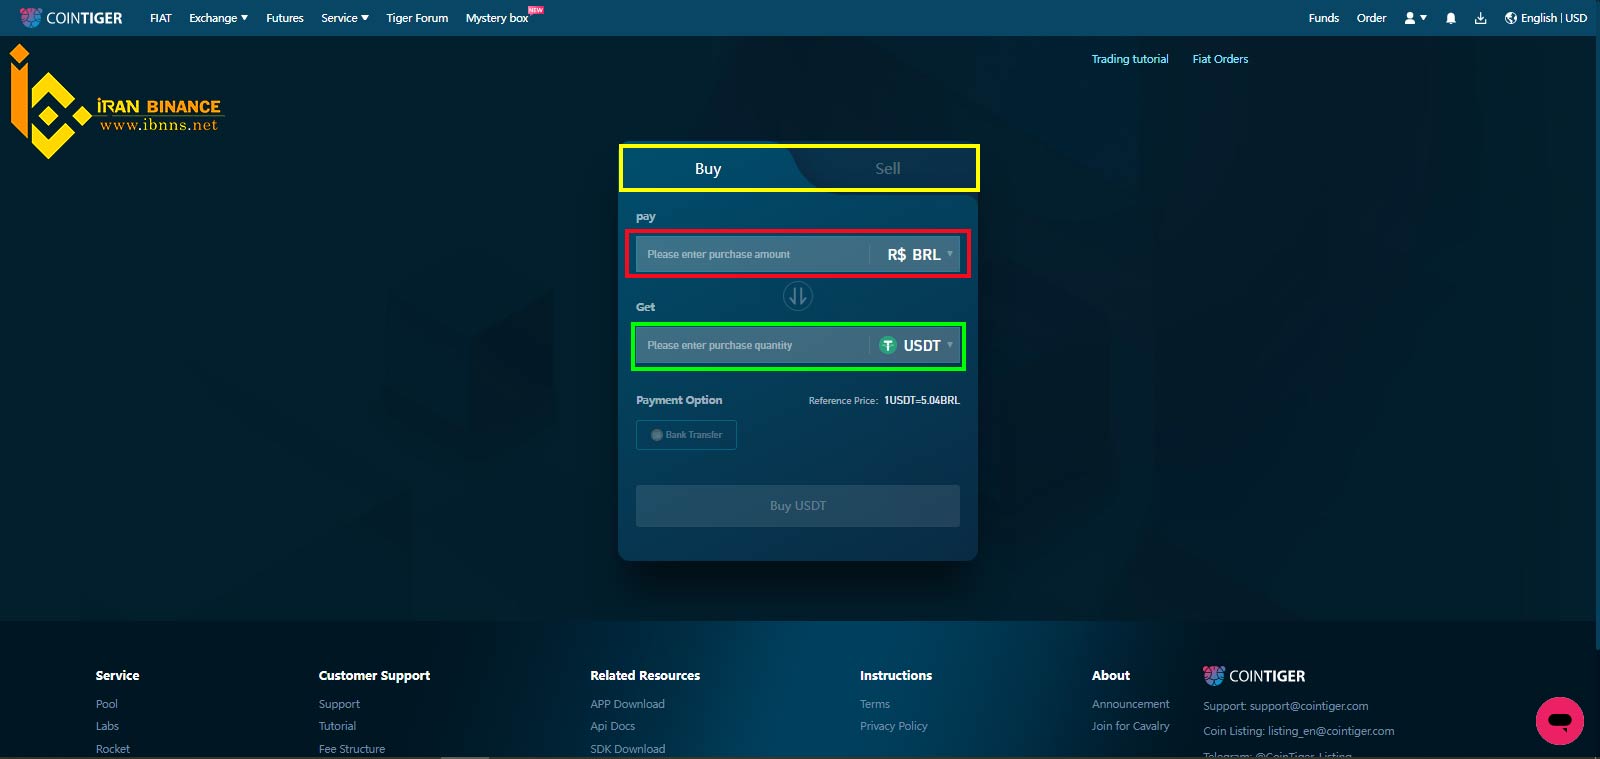Open Funds in the header

[1324, 18]
